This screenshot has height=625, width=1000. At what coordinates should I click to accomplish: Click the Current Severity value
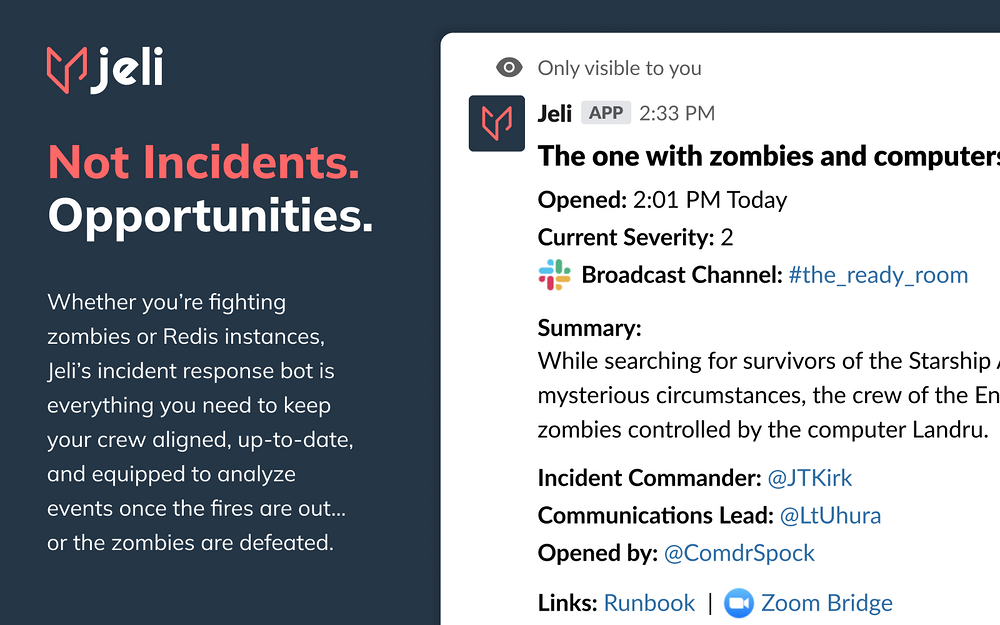(x=727, y=237)
